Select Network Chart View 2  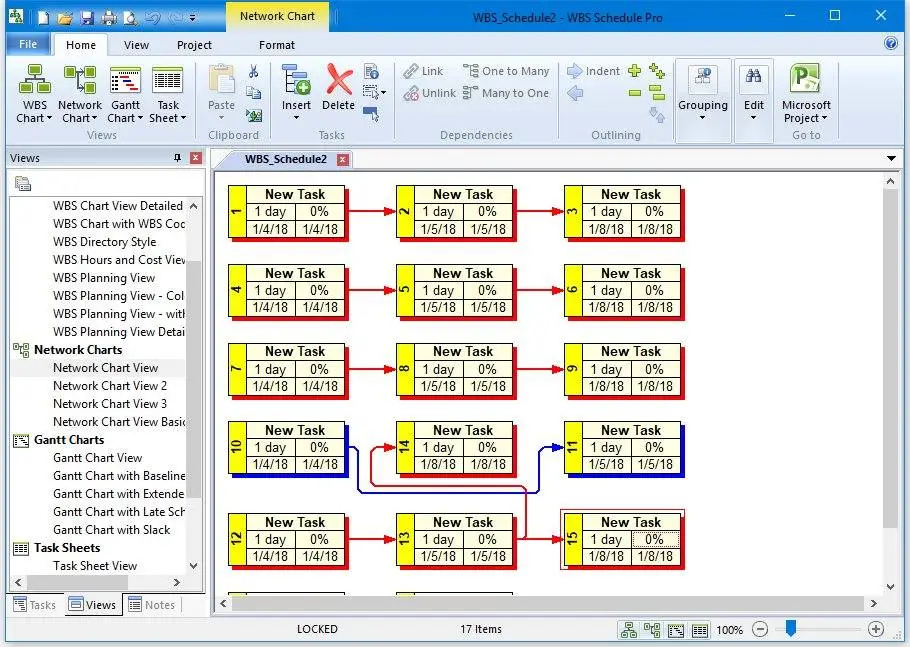click(x=110, y=385)
